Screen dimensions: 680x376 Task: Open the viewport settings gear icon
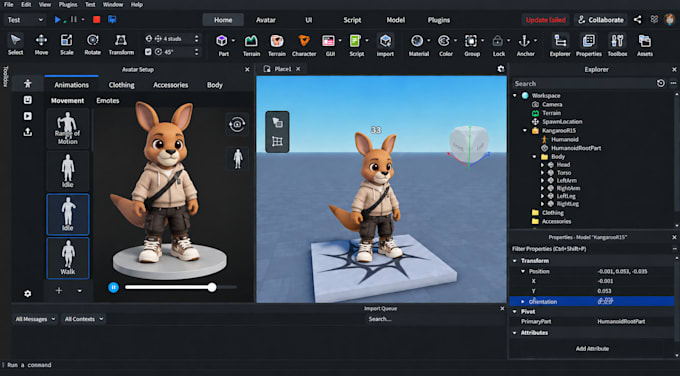click(x=500, y=69)
